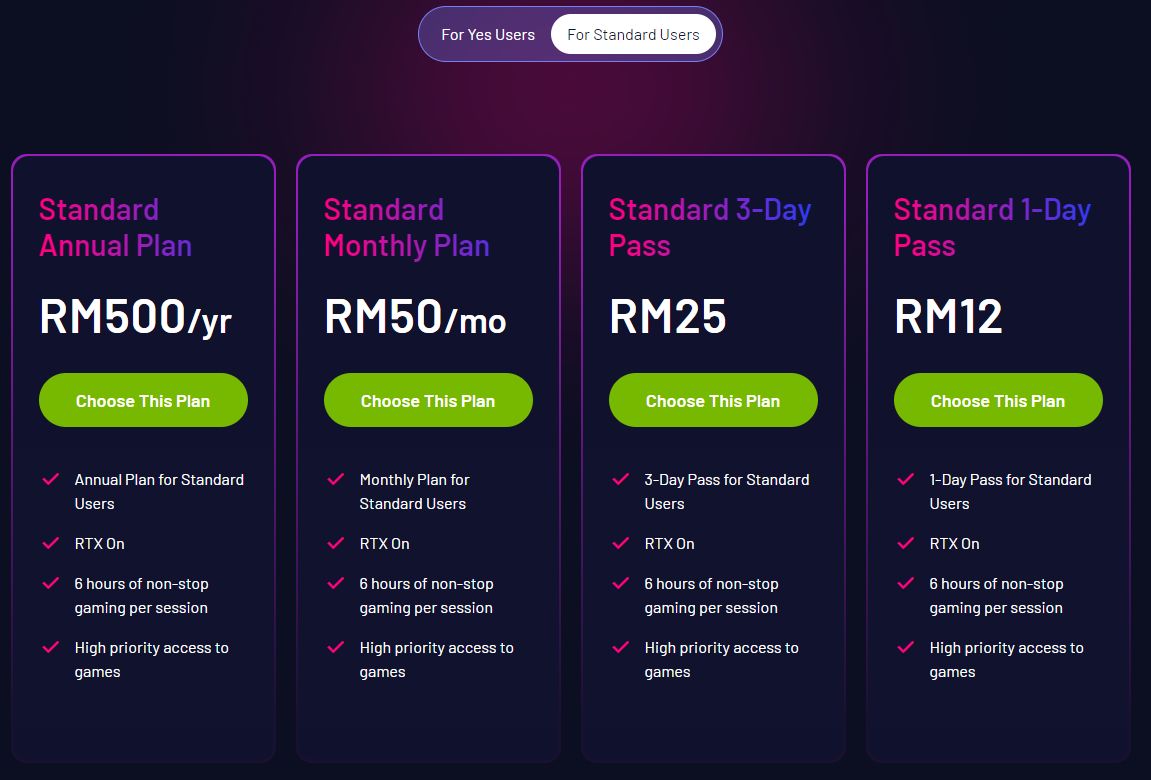Click the checkmark beside 6 hours gaming on RM12 card
This screenshot has height=780, width=1151.
tap(906, 584)
